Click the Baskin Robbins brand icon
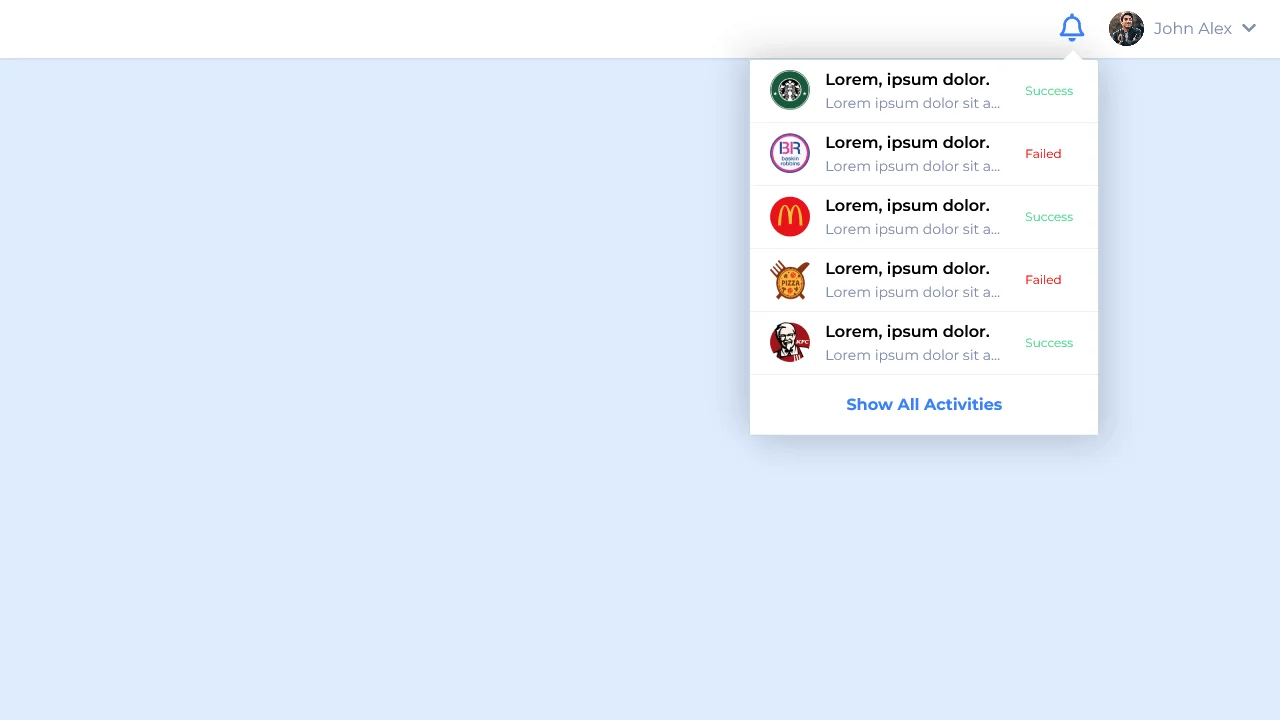Viewport: 1280px width, 720px height. 789,153
